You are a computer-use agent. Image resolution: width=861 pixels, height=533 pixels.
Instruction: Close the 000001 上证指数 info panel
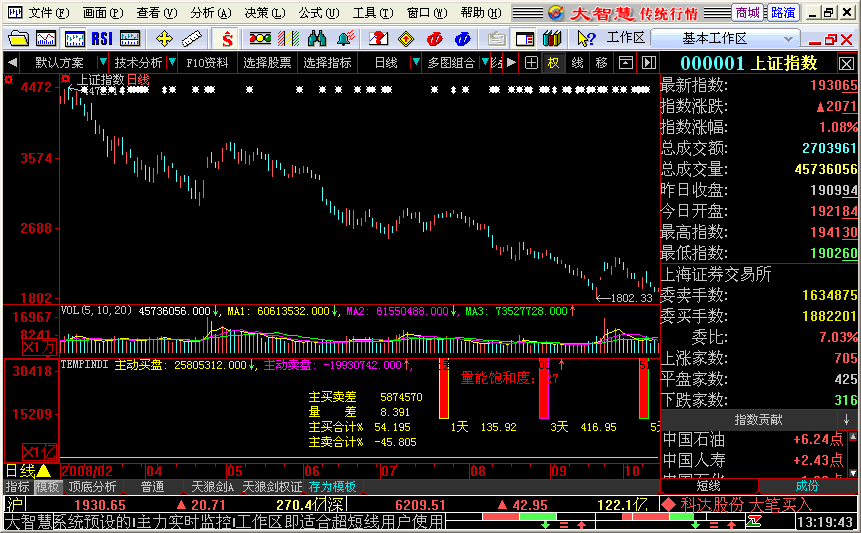(x=846, y=64)
